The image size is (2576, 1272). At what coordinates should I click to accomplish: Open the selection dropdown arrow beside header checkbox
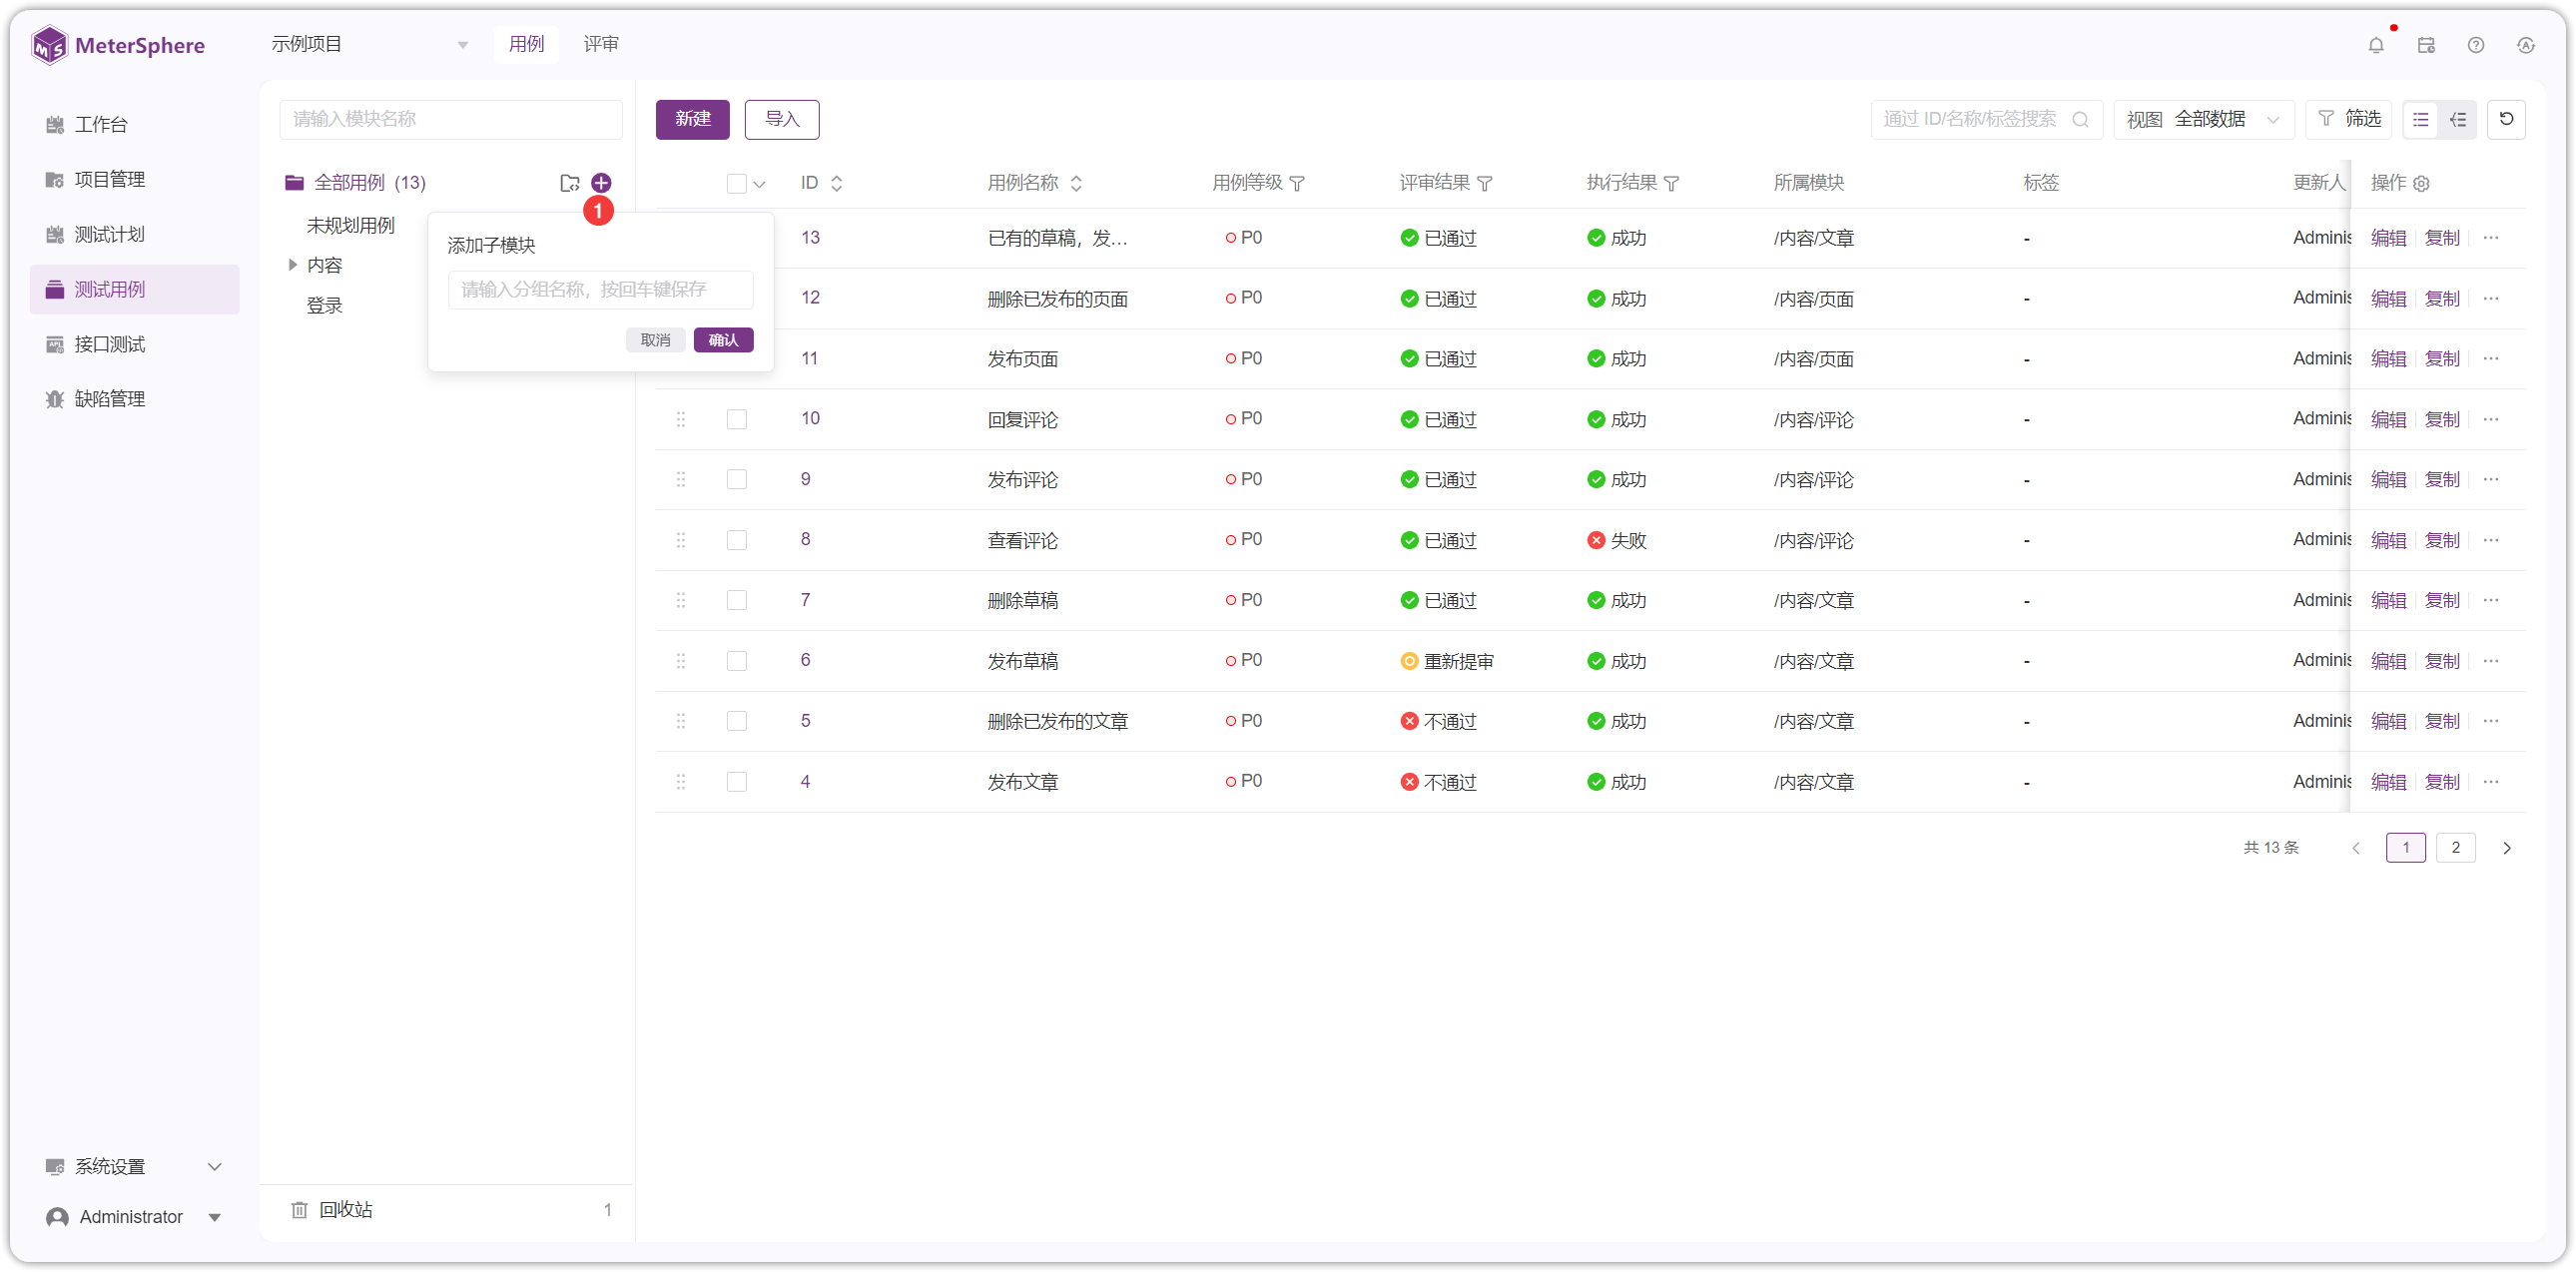(x=760, y=183)
